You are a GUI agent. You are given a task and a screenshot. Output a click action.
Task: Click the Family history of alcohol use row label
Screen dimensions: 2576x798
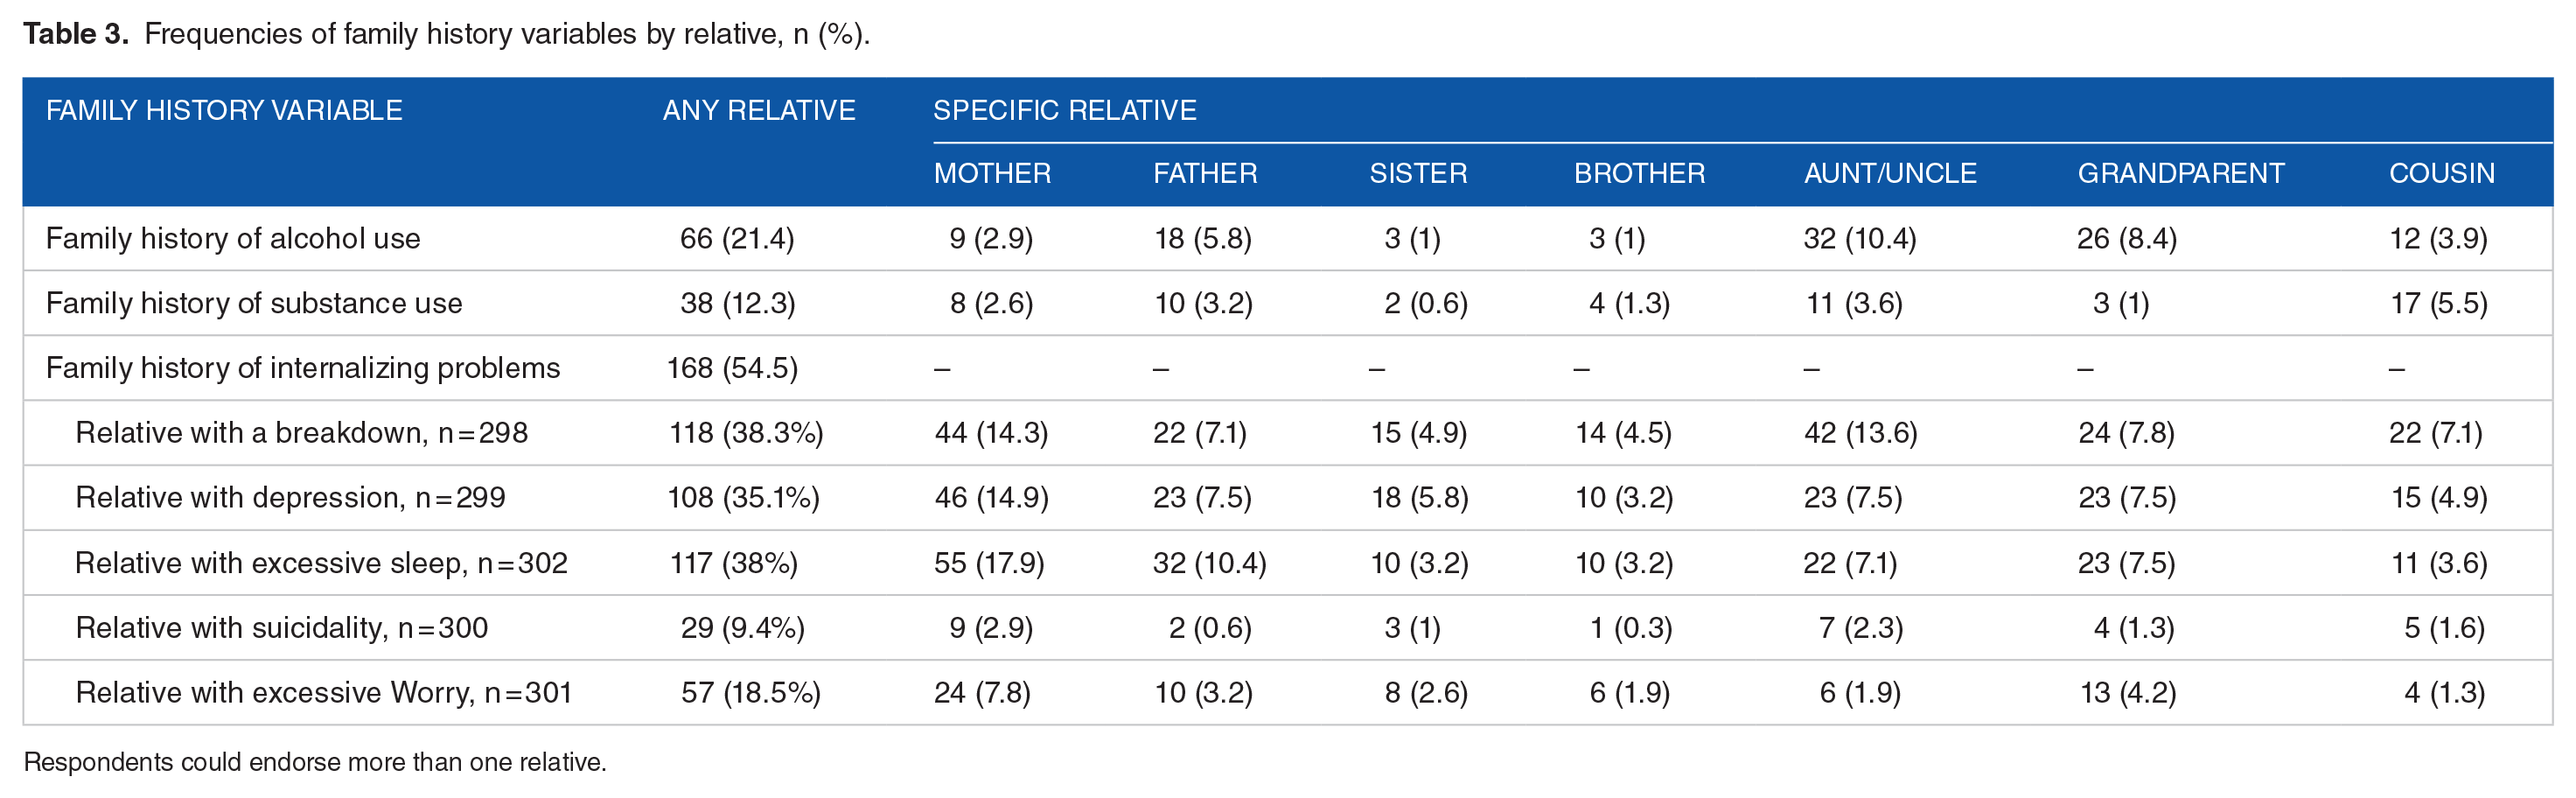(x=233, y=238)
